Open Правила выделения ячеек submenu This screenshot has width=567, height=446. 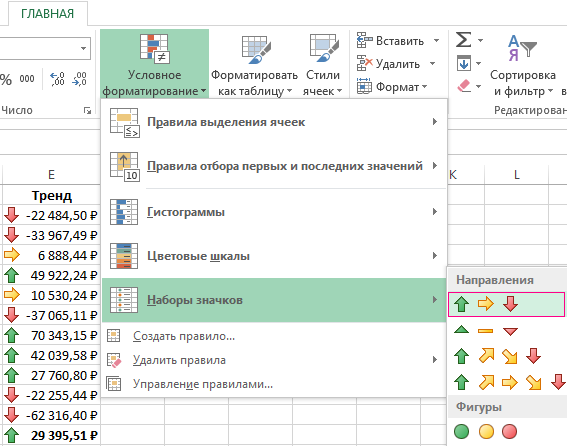274,122
